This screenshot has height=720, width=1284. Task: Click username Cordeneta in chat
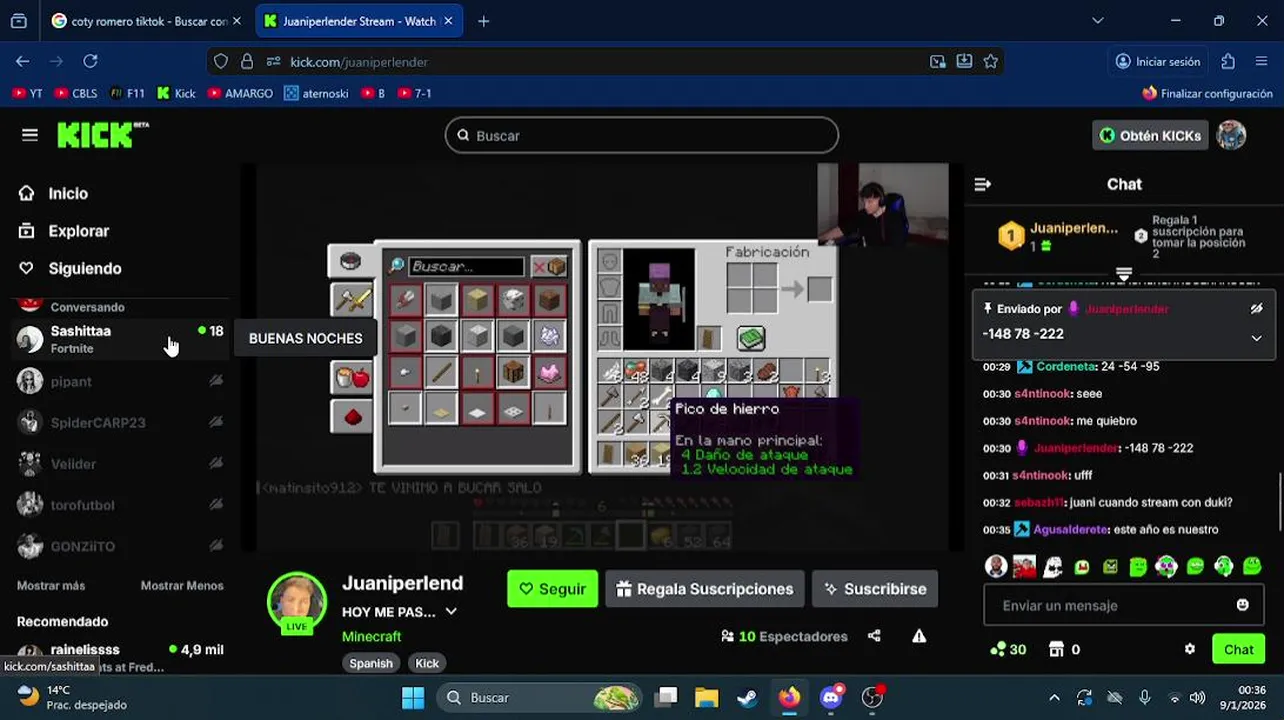(x=1067, y=366)
